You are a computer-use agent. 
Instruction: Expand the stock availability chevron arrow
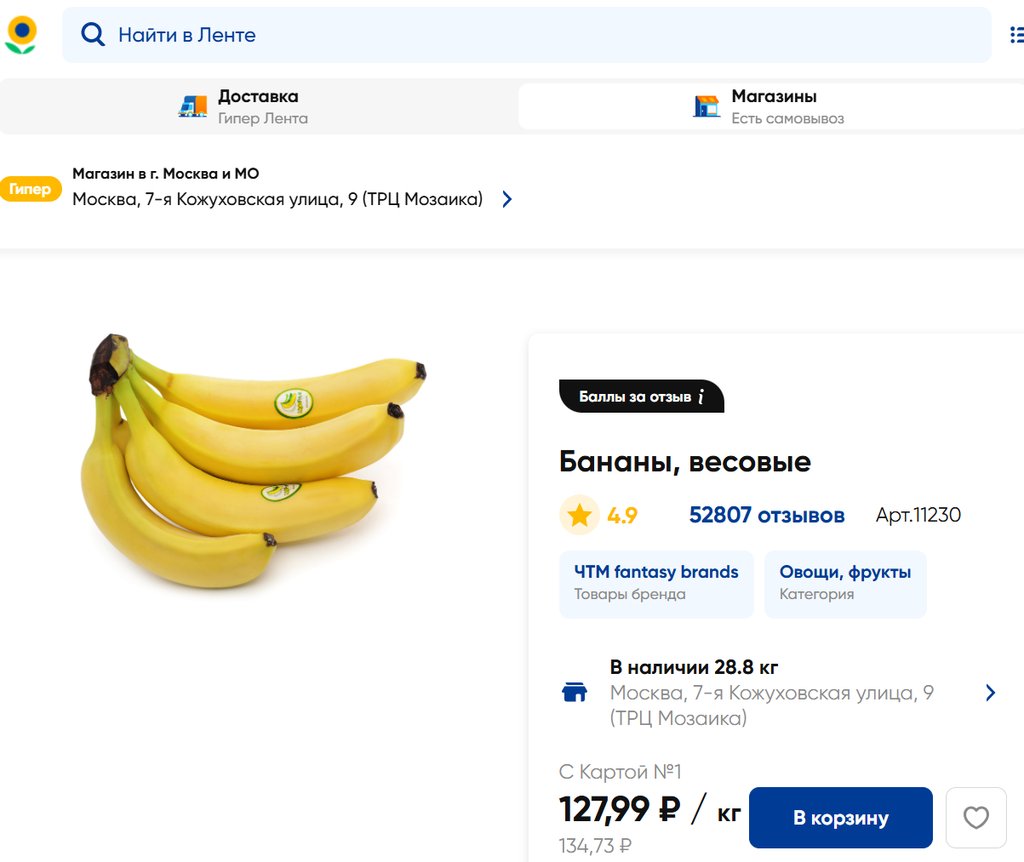[x=990, y=692]
